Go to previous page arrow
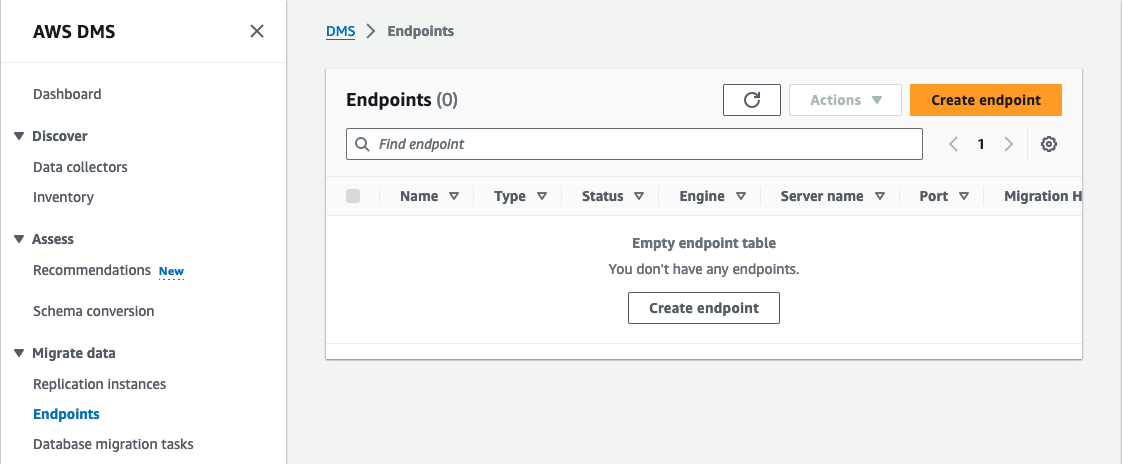1123x464 pixels. (x=953, y=144)
